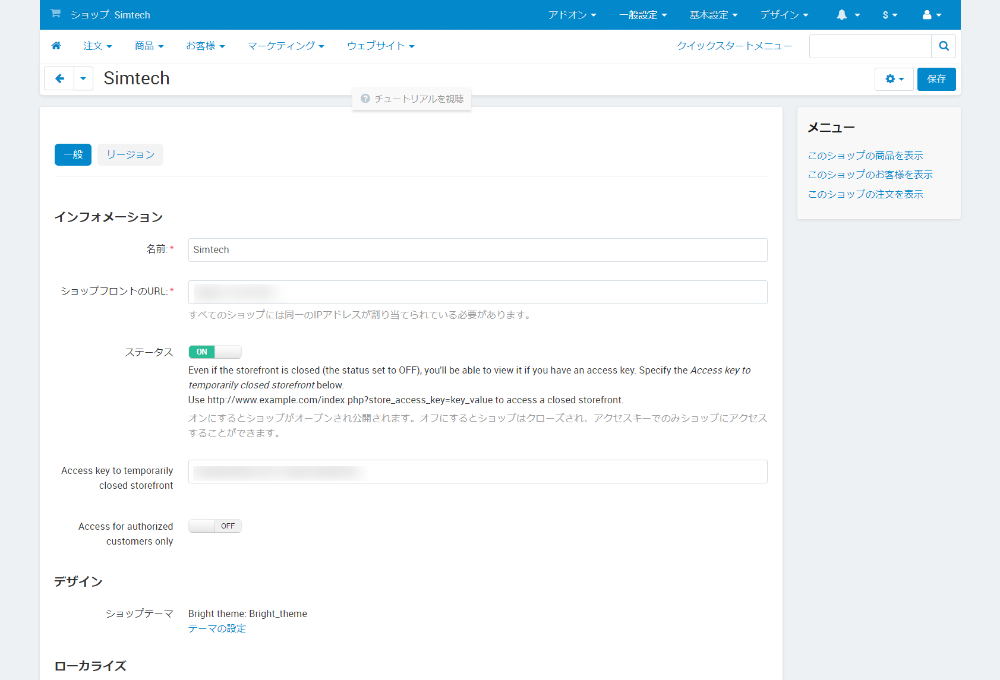This screenshot has width=1000, height=680.
Task: Toggle the ステータス ON switch
Action: pyautogui.click(x=215, y=352)
